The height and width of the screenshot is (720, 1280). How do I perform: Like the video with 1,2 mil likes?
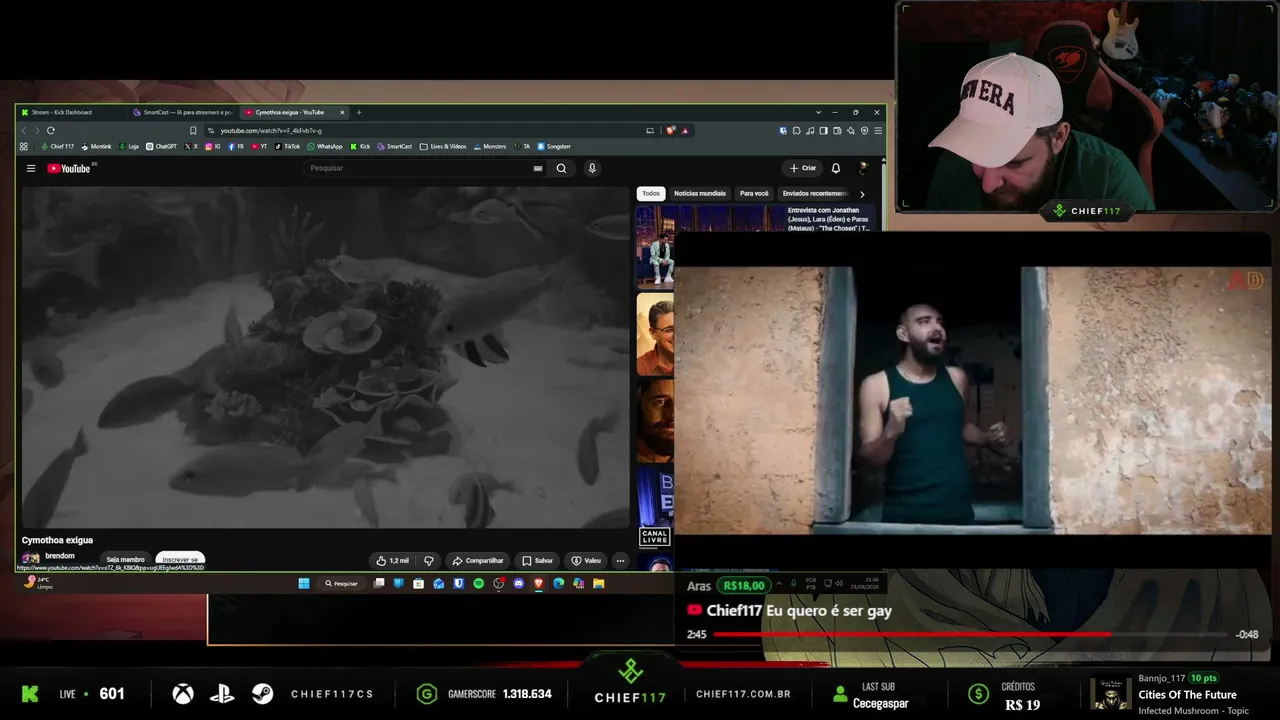(393, 561)
